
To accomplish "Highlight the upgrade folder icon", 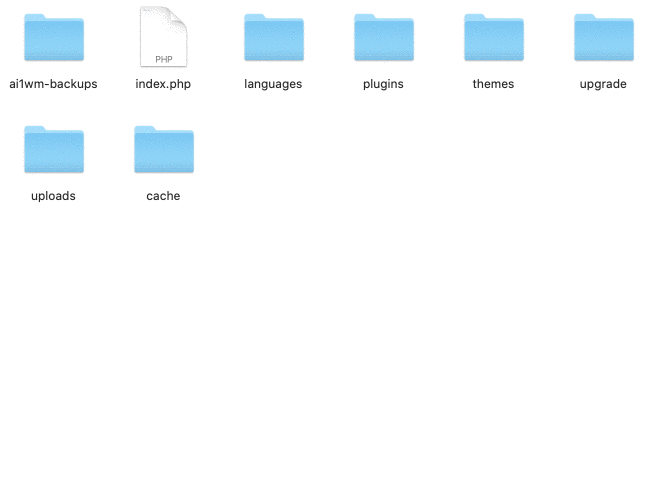I will click(x=603, y=38).
